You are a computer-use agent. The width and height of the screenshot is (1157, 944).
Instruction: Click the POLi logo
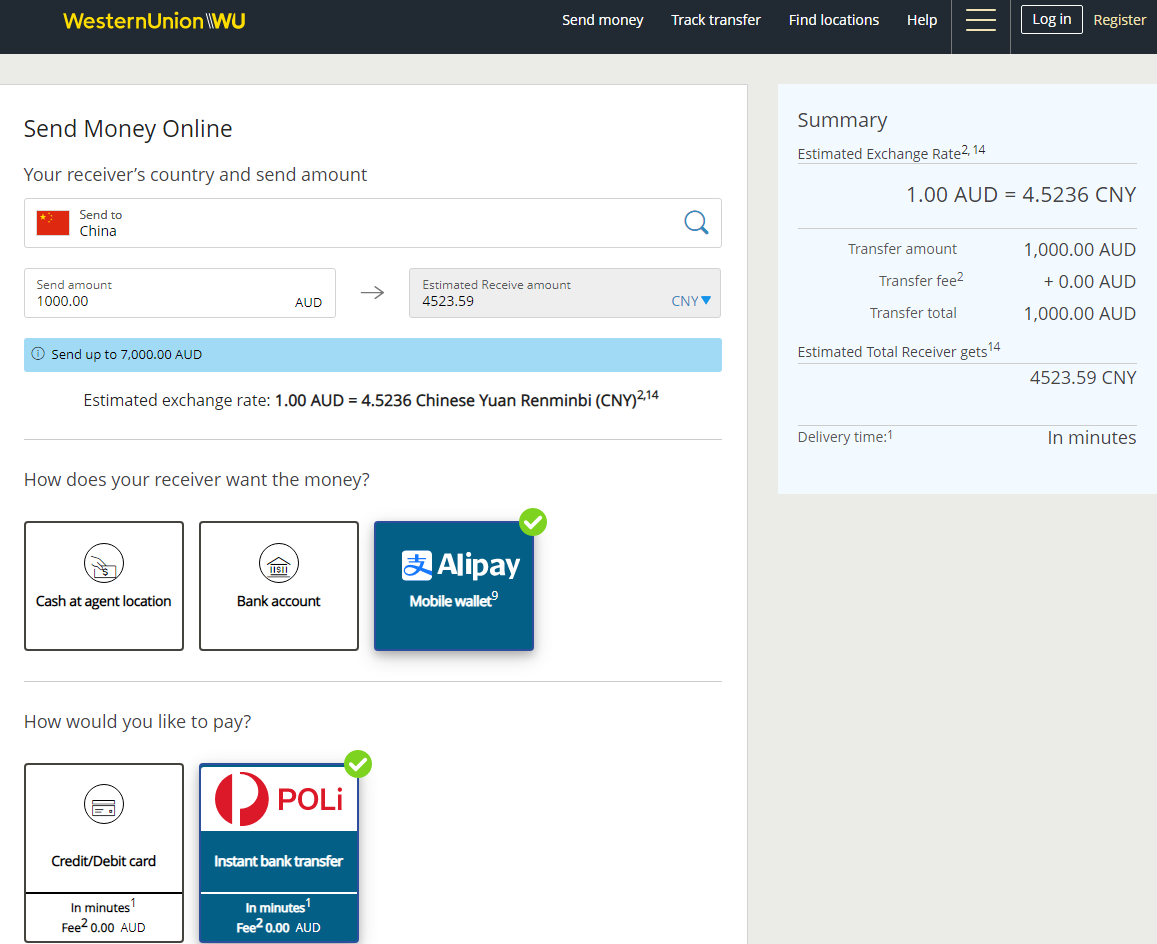279,799
